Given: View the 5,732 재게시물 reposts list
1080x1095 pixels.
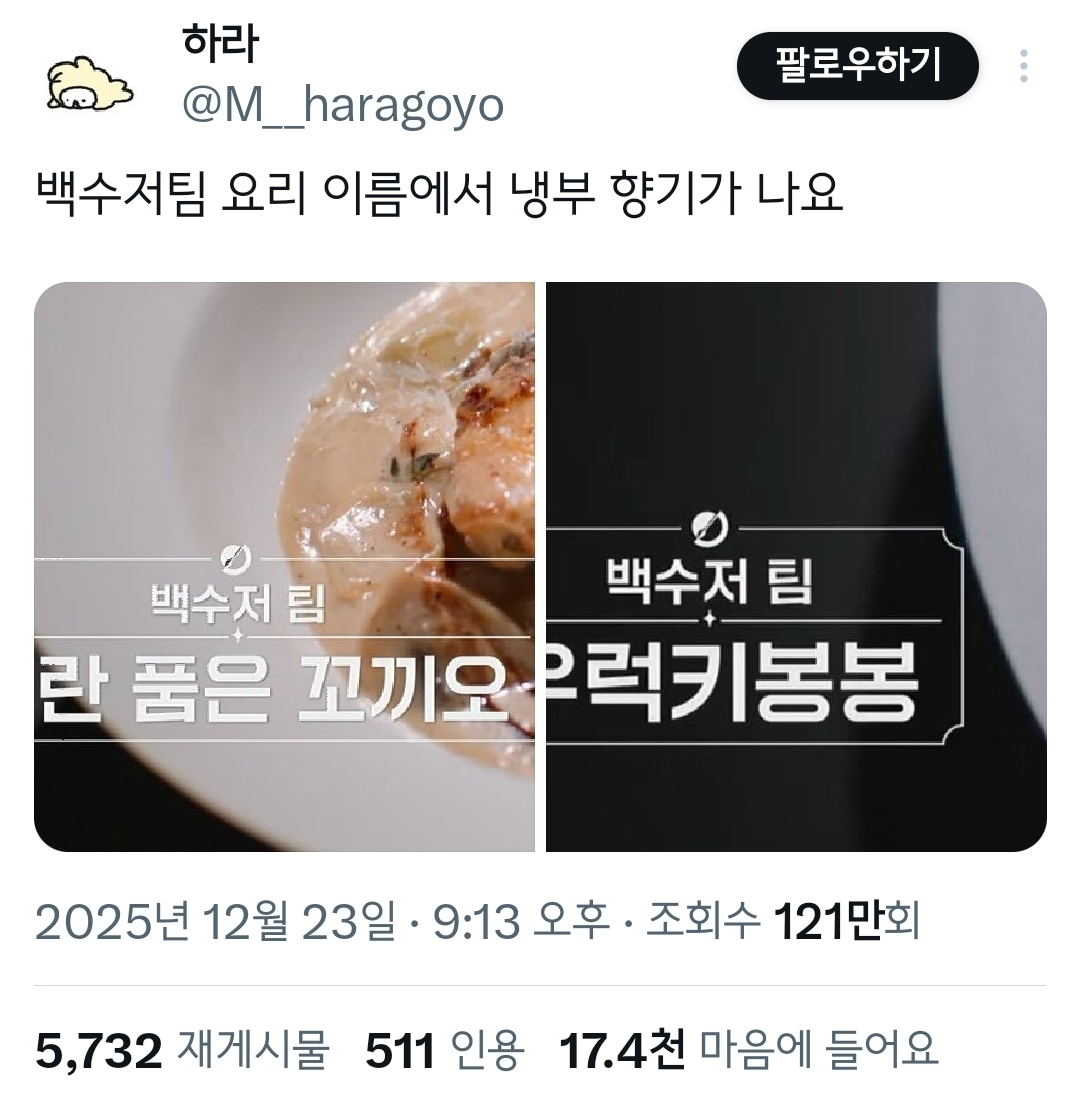Looking at the screenshot, I should pyautogui.click(x=182, y=1049).
